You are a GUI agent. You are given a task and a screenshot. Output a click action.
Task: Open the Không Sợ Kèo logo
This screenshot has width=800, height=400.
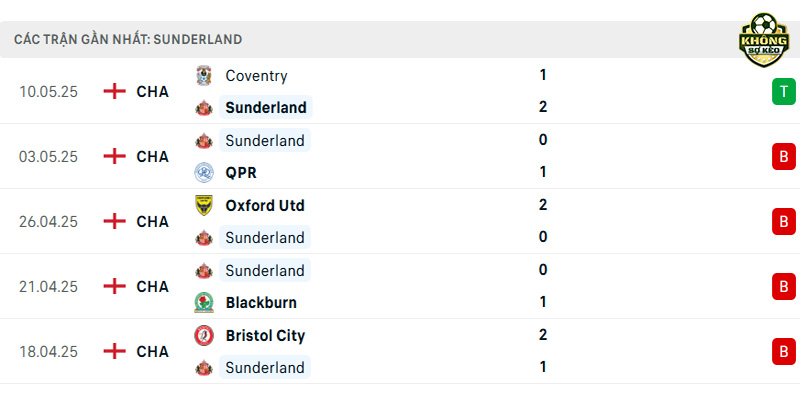[764, 40]
